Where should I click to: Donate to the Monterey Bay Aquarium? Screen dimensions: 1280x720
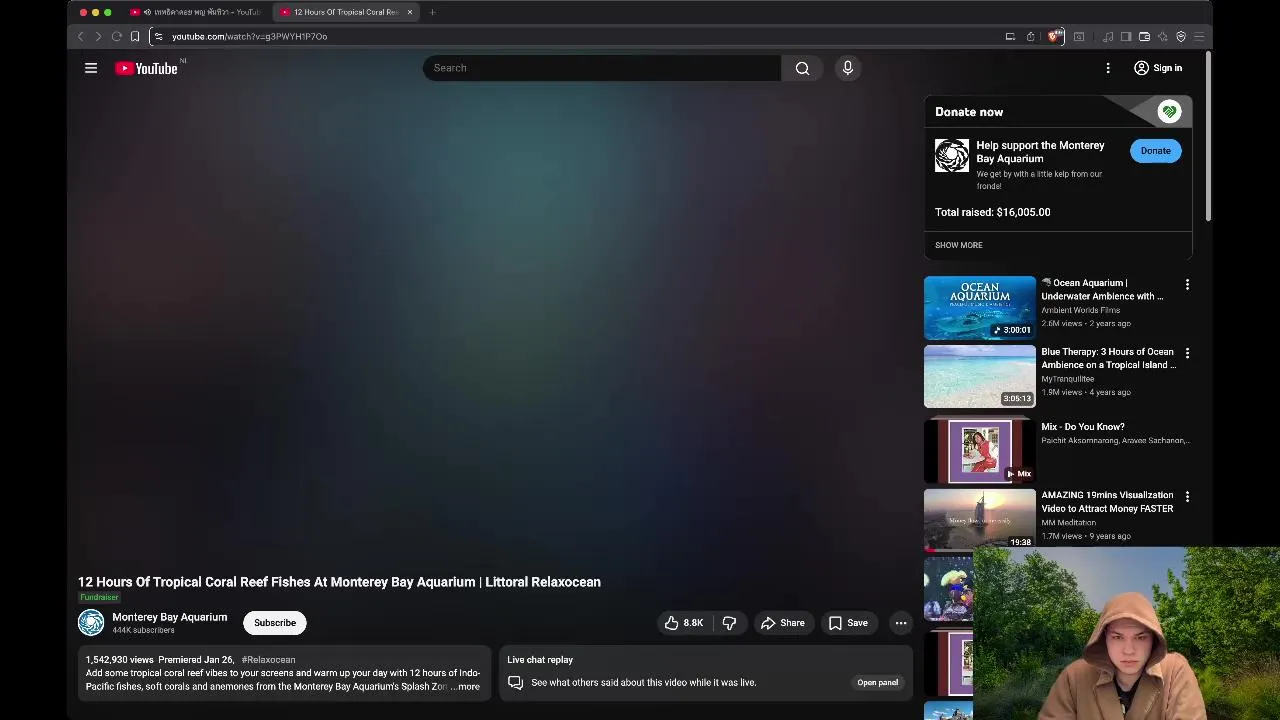[x=1155, y=151]
